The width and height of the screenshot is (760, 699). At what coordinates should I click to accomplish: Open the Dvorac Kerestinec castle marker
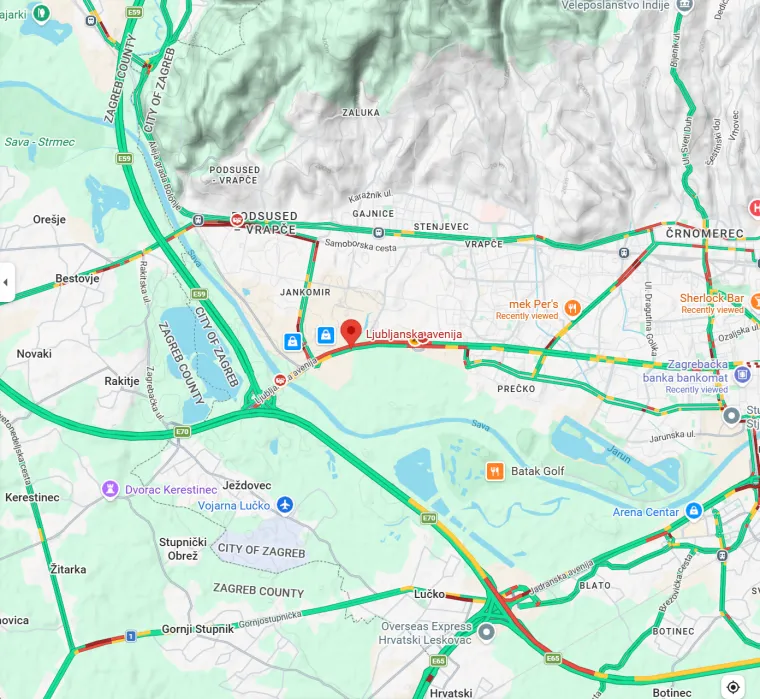click(x=110, y=489)
